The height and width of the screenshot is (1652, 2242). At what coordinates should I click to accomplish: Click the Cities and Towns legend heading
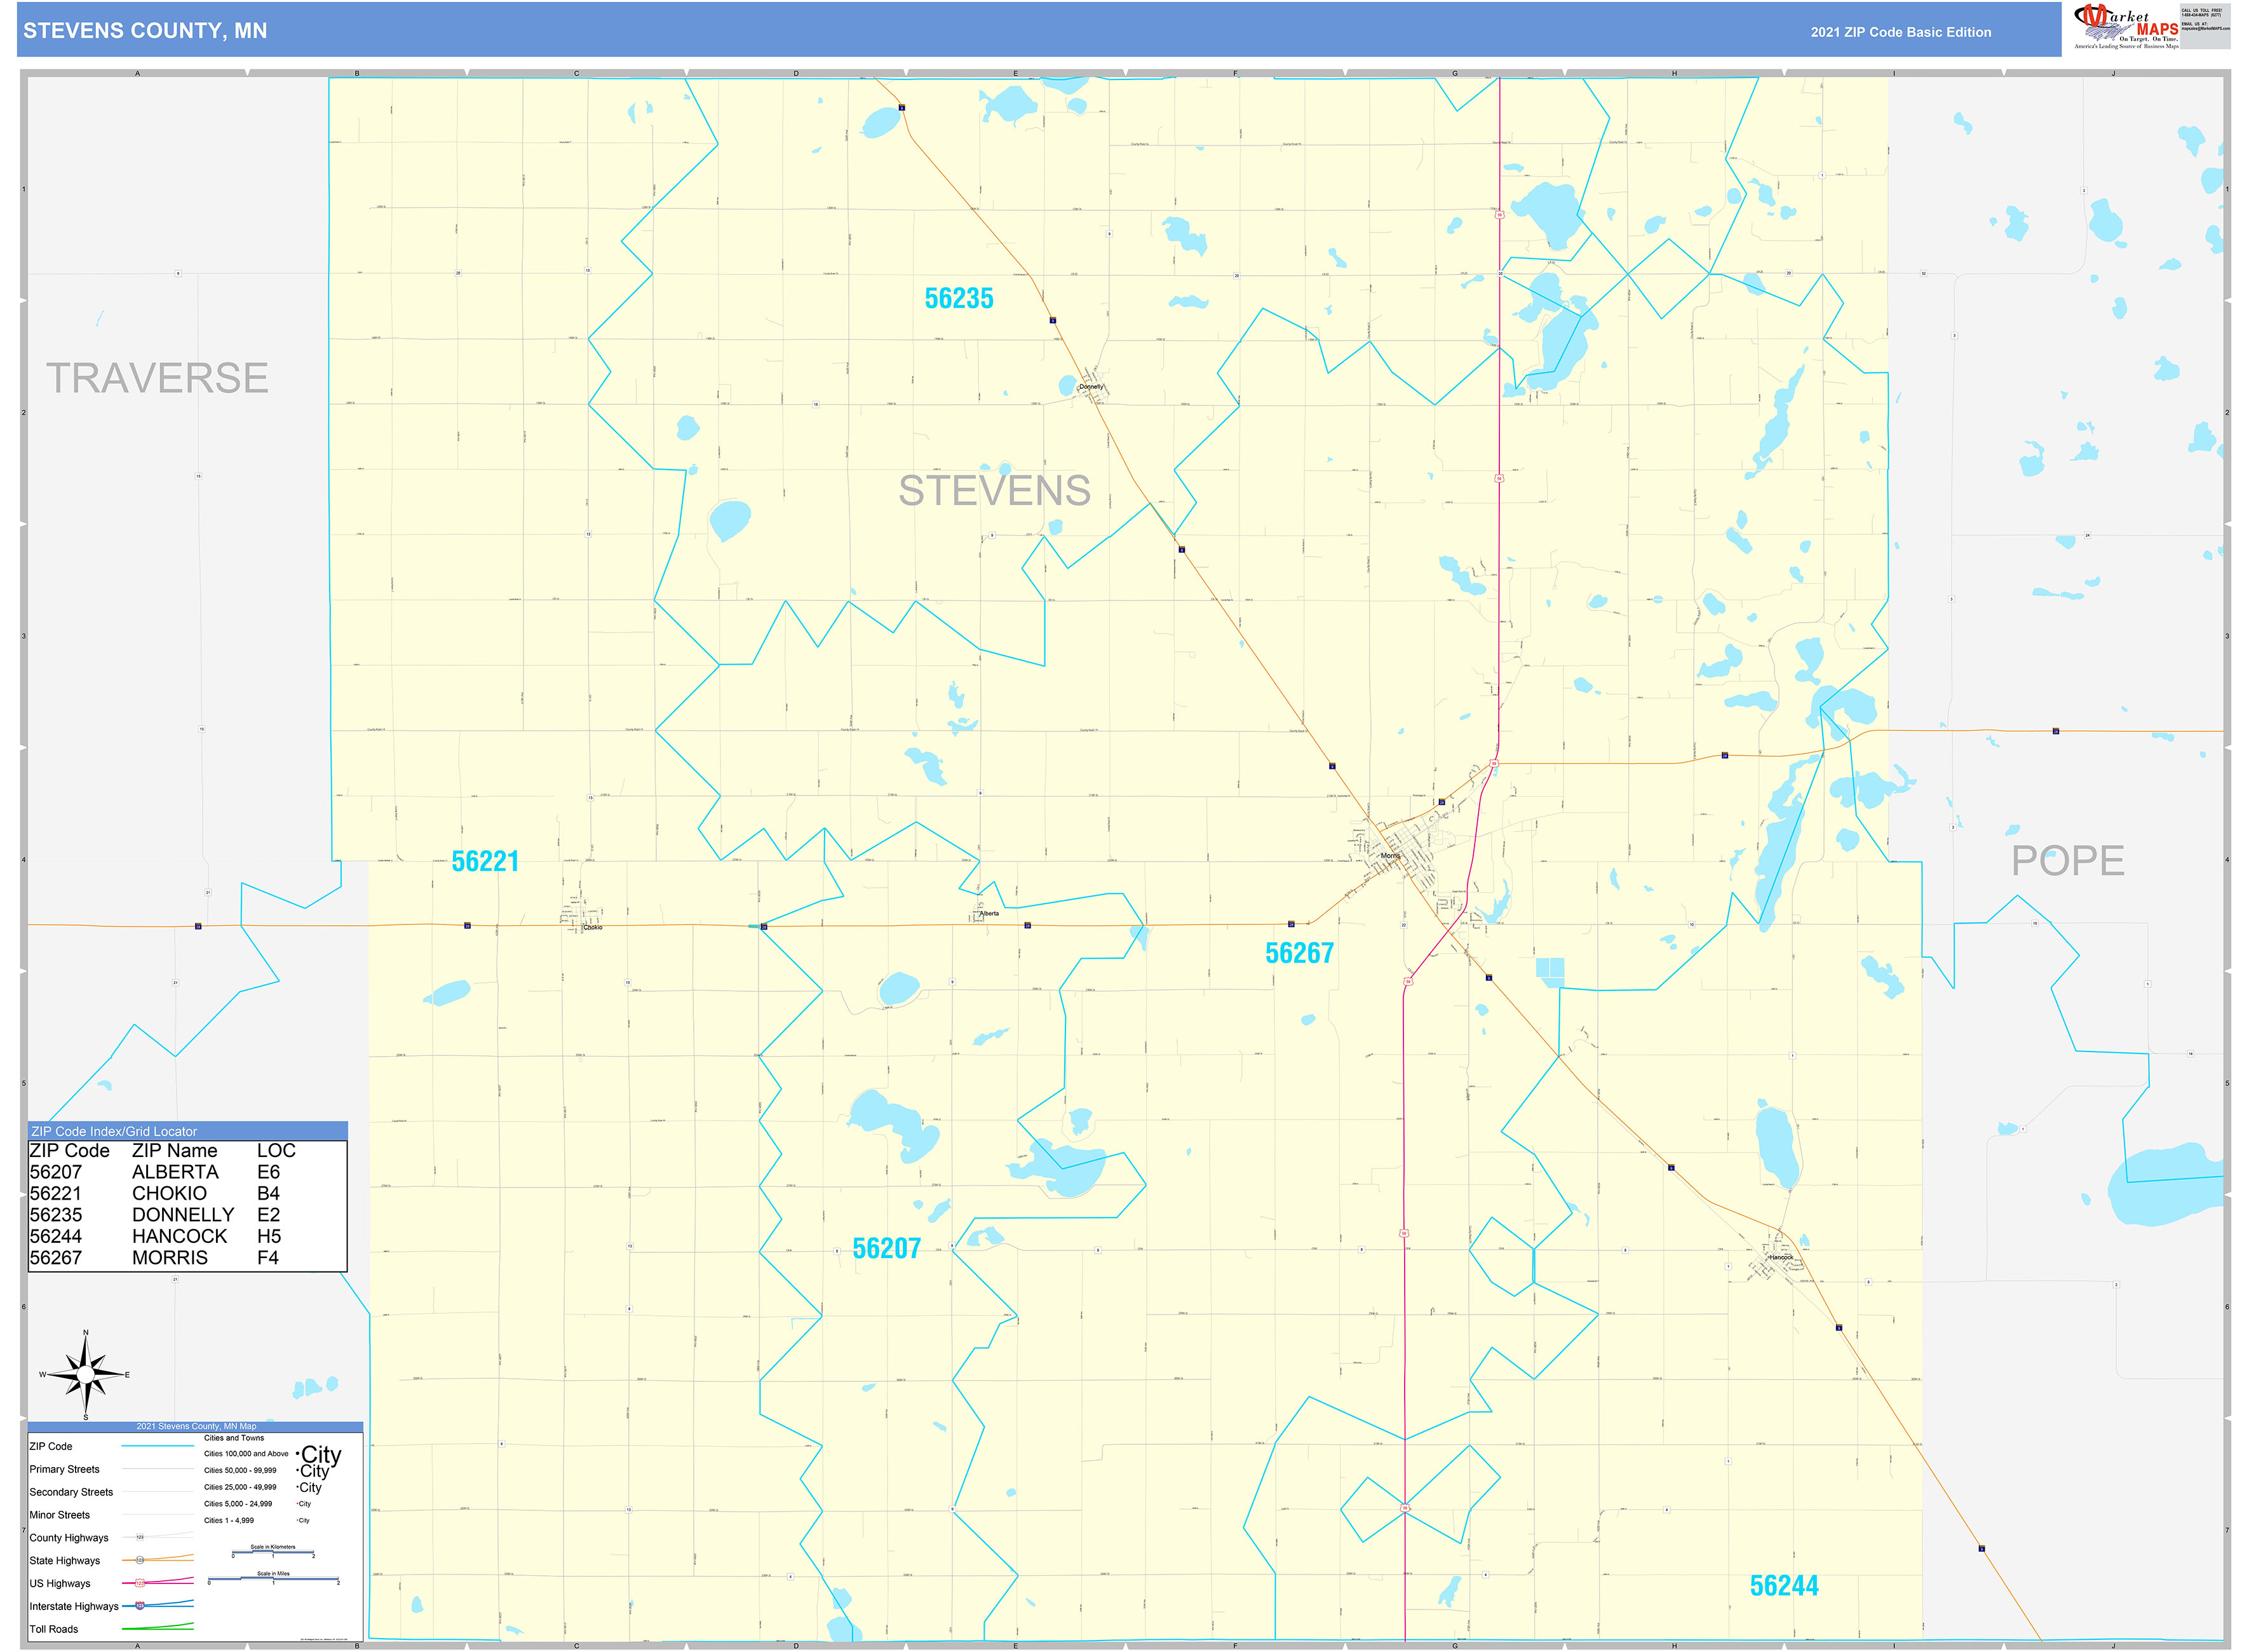coord(234,1438)
